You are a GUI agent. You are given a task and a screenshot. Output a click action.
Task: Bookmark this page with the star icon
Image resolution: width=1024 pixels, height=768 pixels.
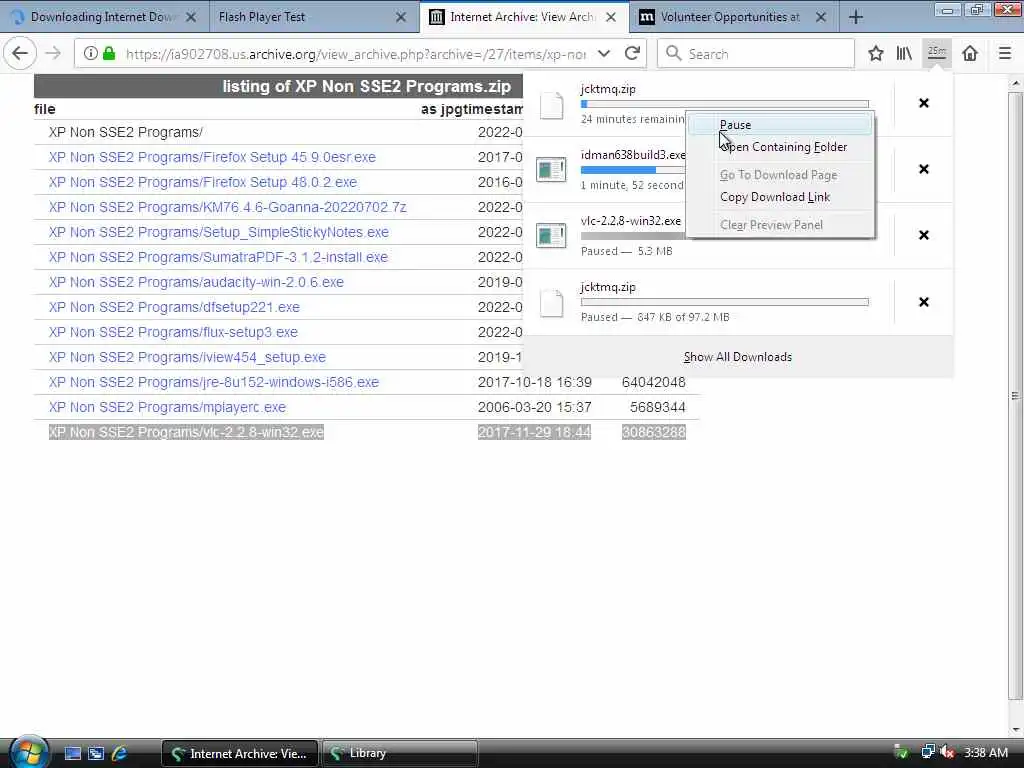[876, 54]
